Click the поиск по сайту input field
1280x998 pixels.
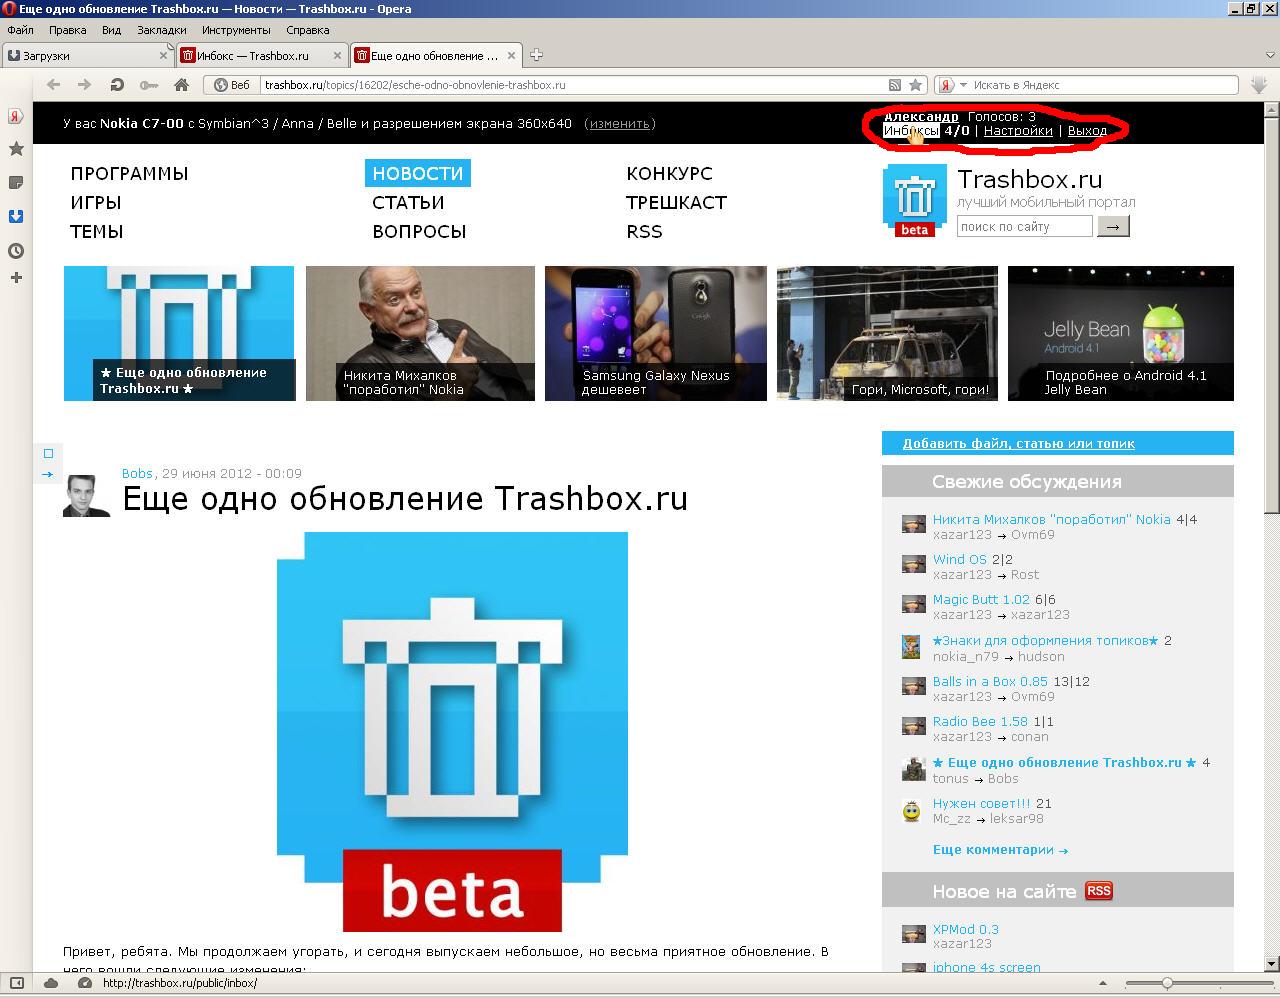point(1024,227)
